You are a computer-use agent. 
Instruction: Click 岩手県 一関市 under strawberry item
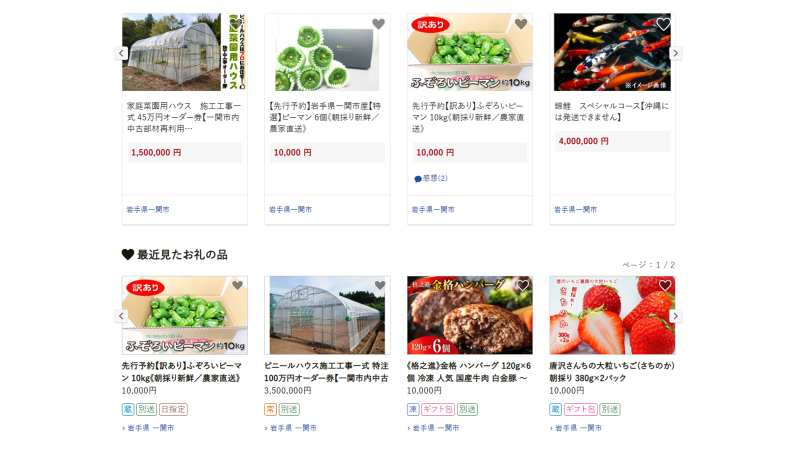(576, 428)
